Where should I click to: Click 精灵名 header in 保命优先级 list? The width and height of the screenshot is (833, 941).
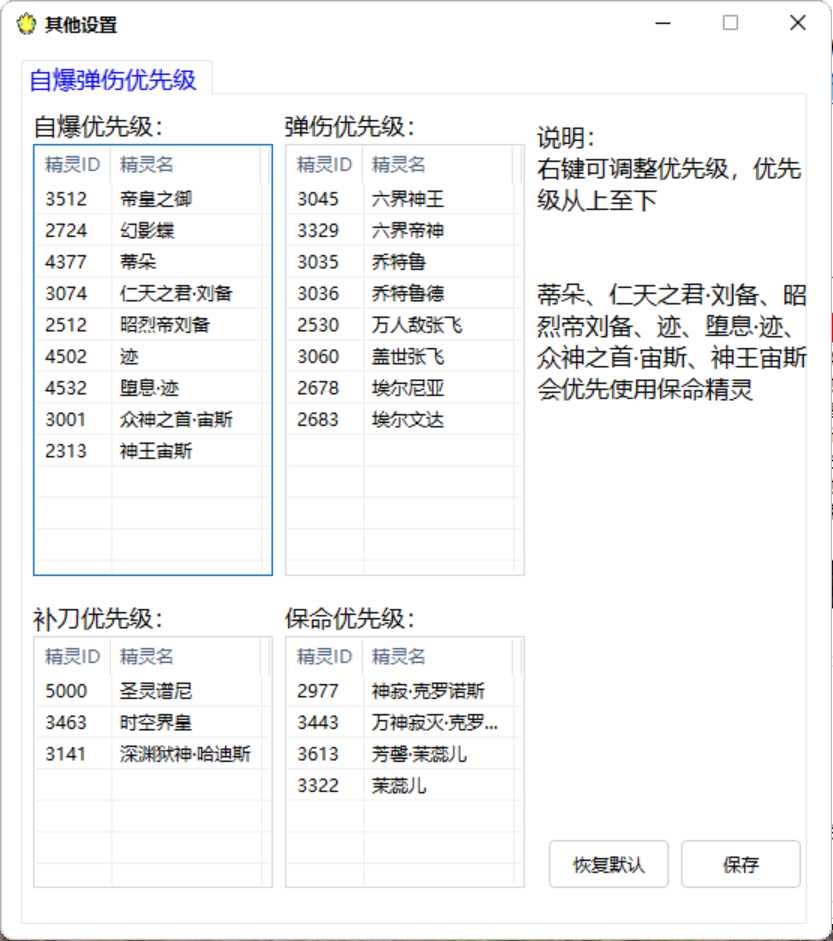(399, 657)
